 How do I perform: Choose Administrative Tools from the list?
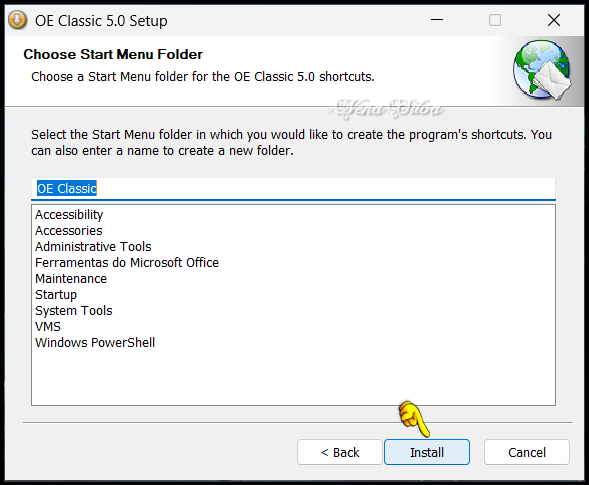click(x=93, y=246)
